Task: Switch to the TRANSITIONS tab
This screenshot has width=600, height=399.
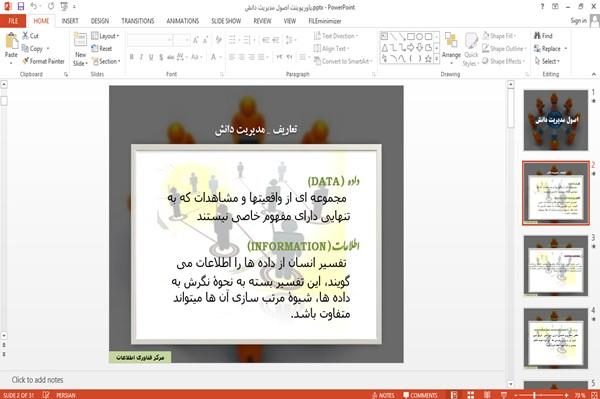Action: tap(138, 21)
